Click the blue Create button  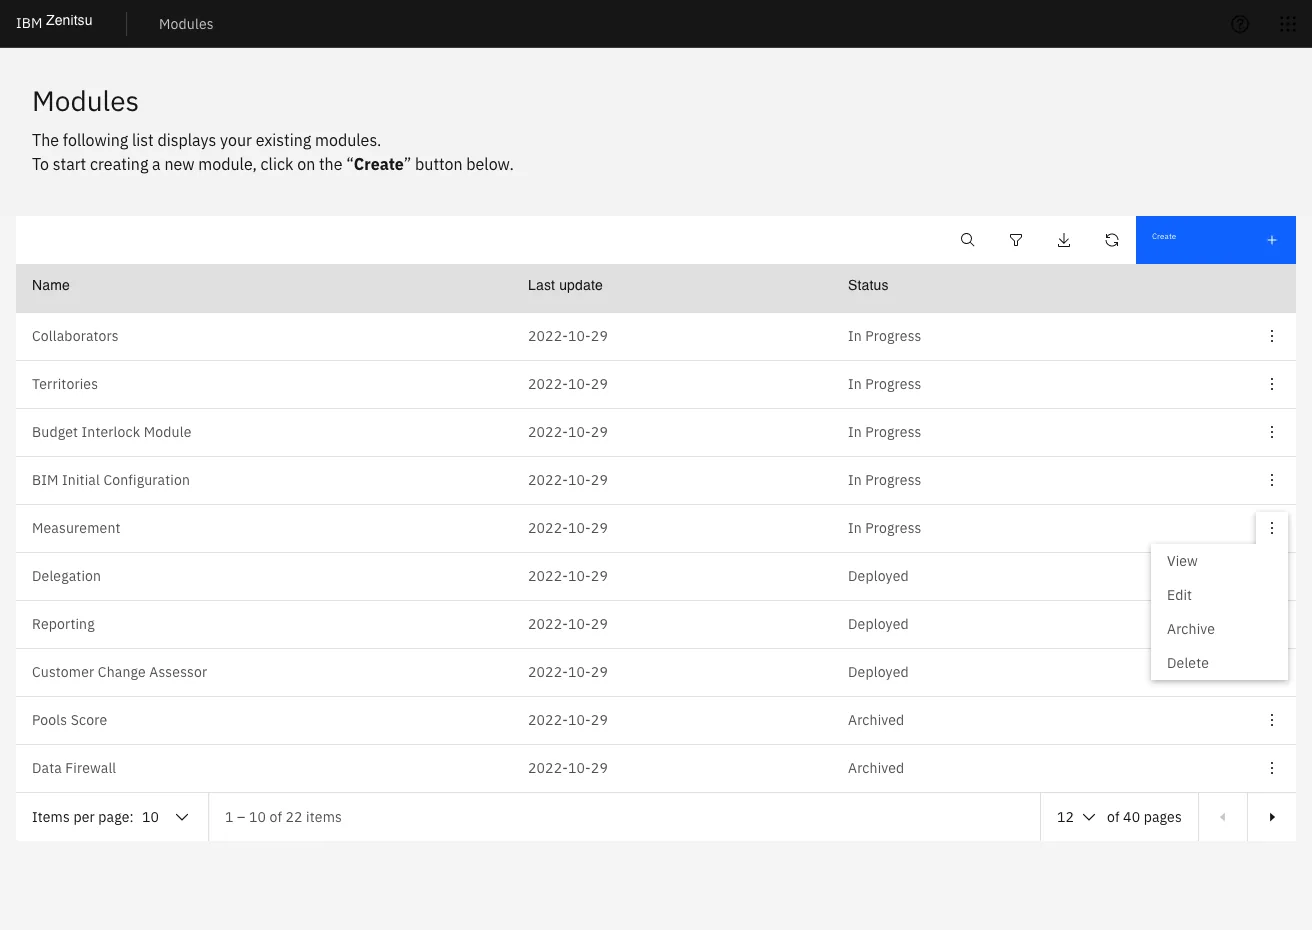click(1215, 240)
